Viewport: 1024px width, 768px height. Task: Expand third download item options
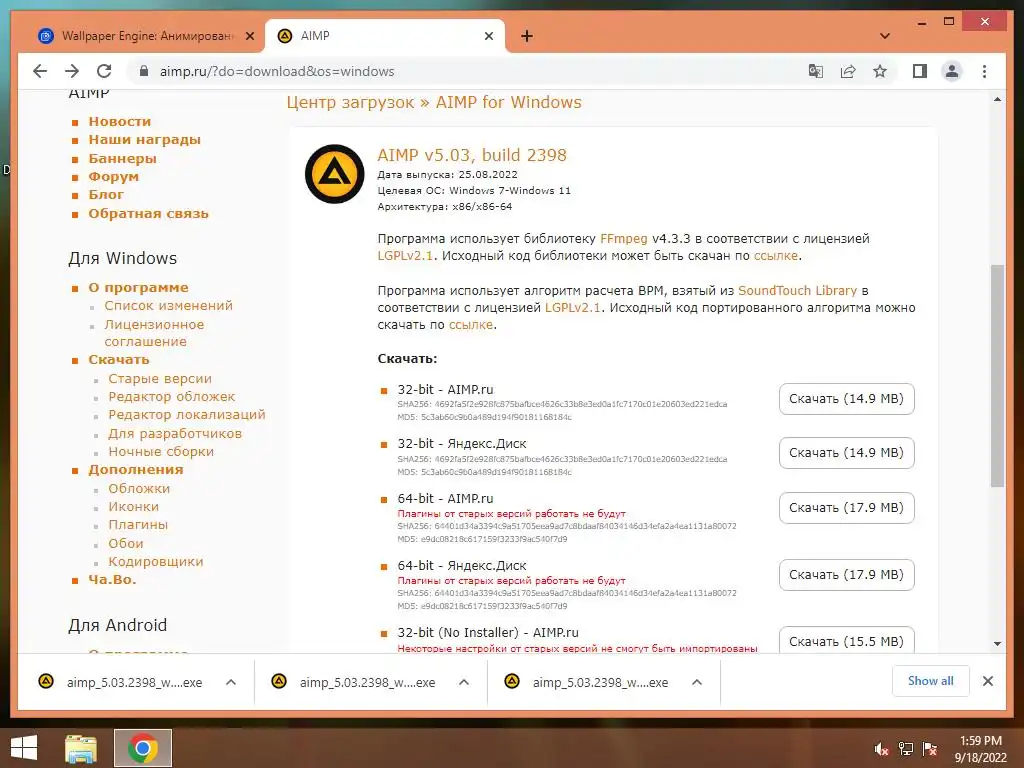tap(697, 682)
